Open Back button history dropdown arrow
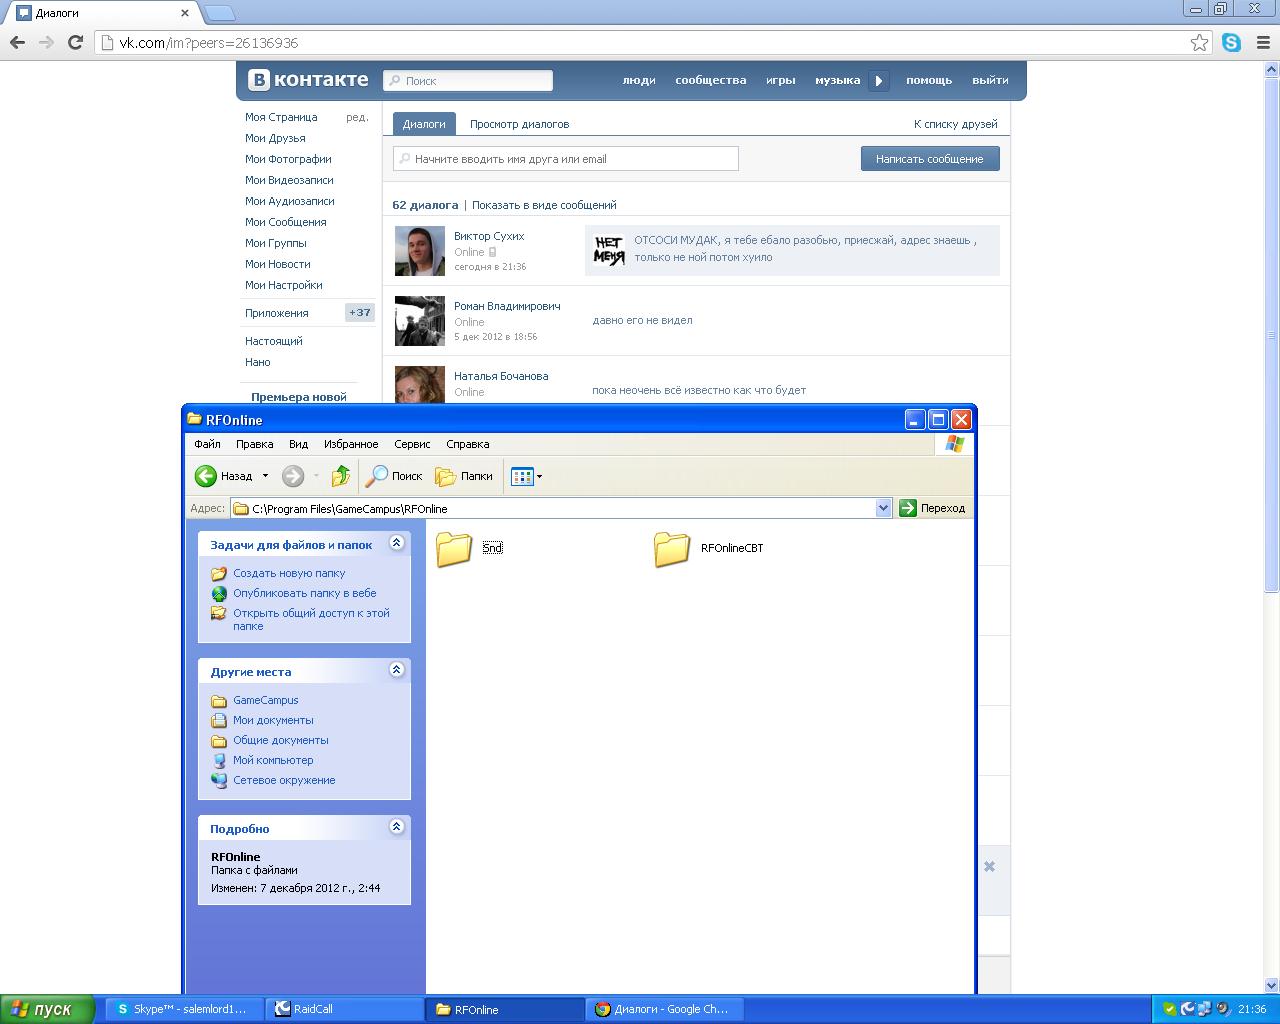 [265, 476]
